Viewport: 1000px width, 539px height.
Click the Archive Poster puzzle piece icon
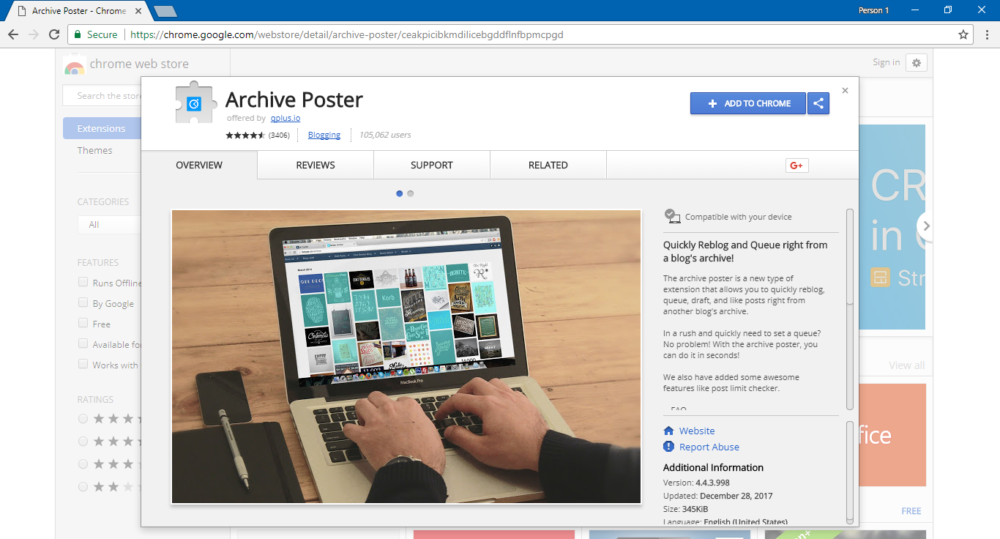[194, 103]
